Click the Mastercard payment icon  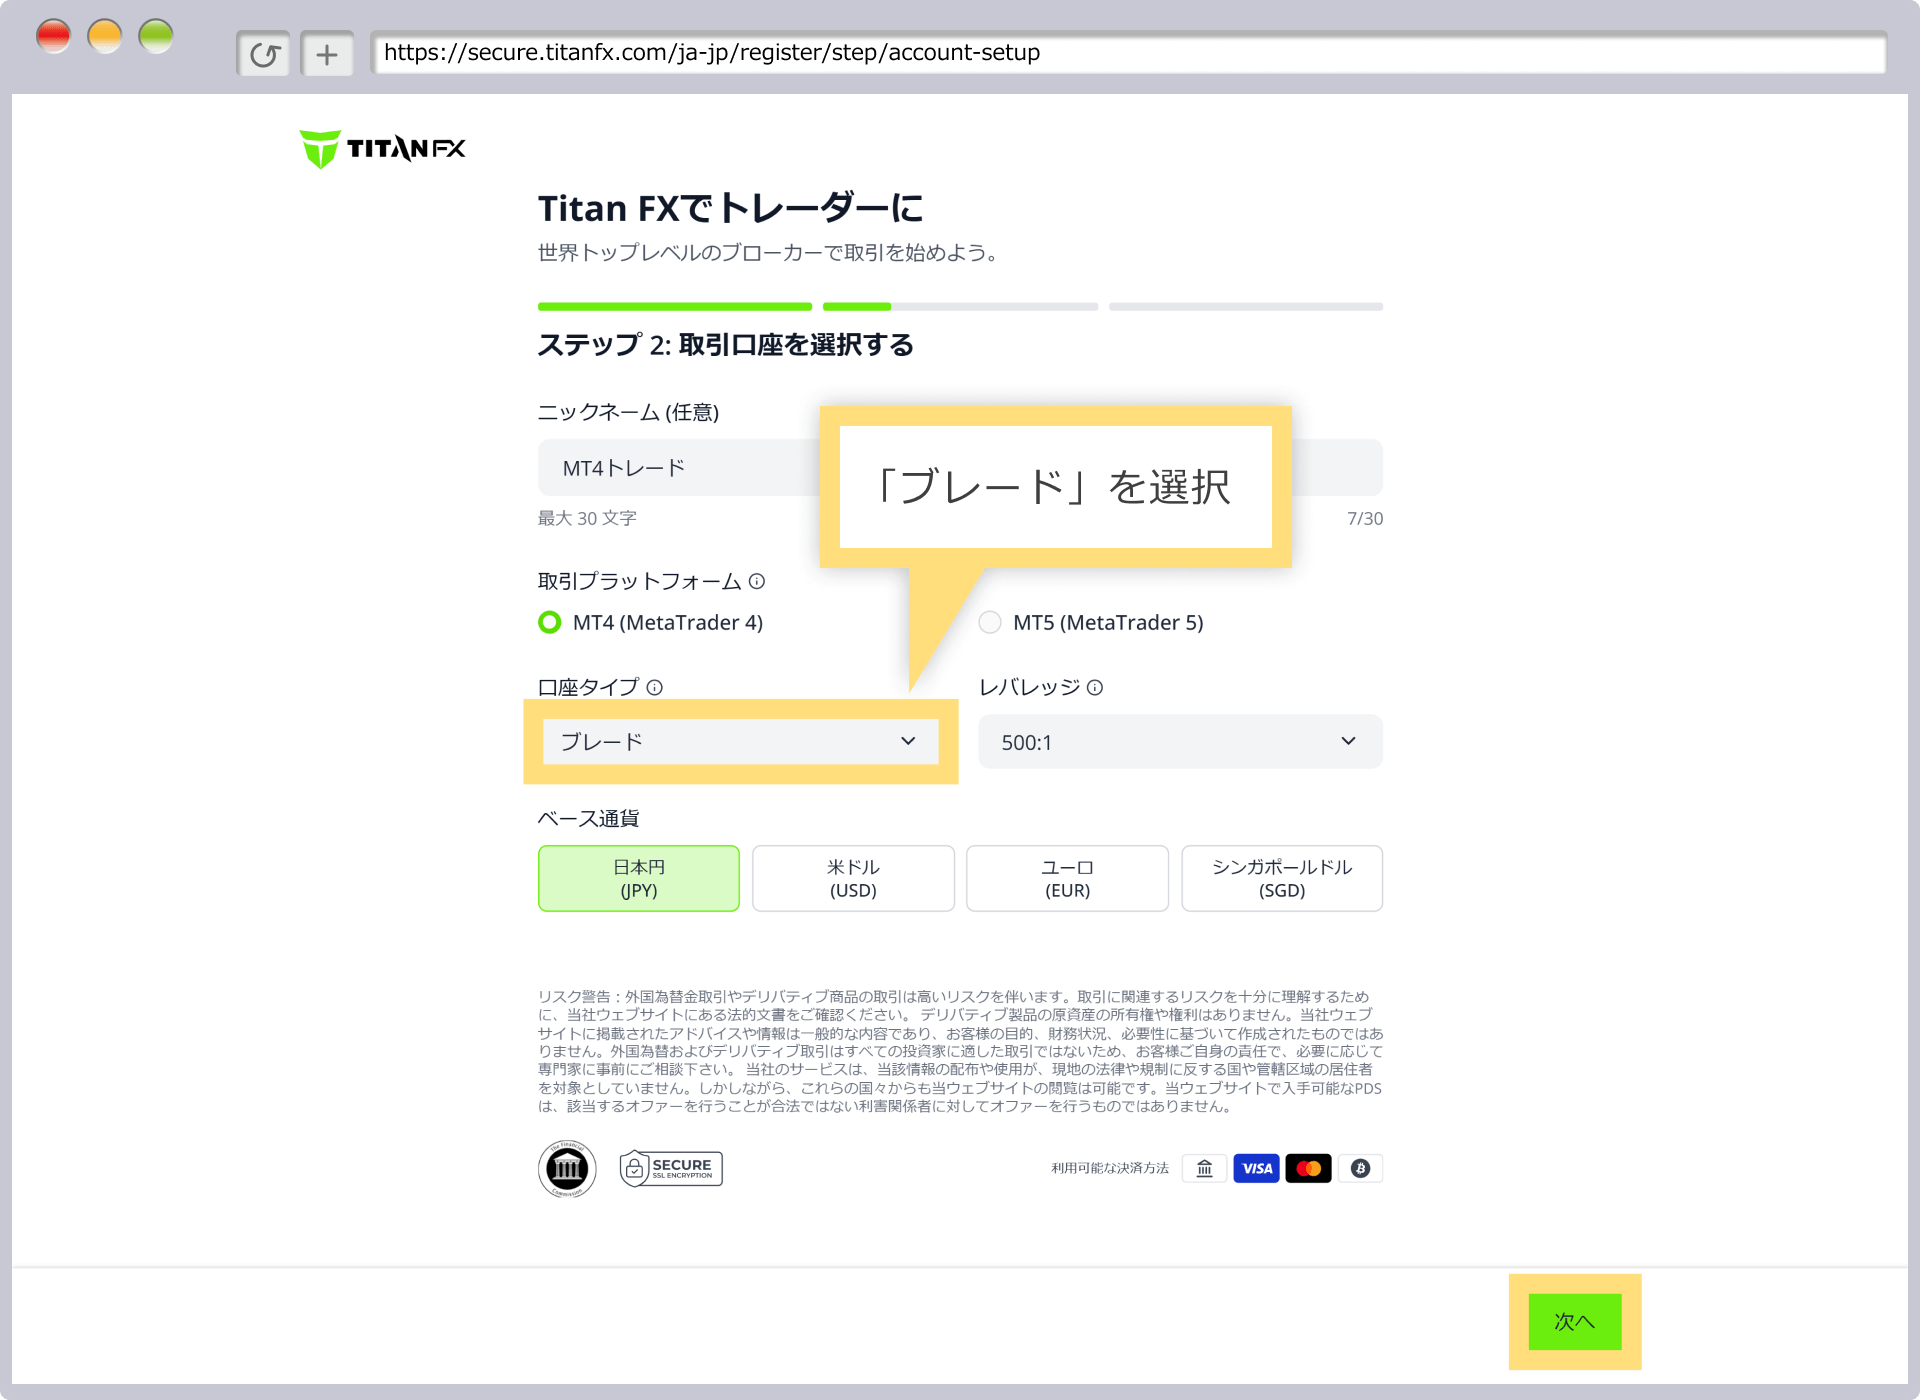pyautogui.click(x=1309, y=1168)
